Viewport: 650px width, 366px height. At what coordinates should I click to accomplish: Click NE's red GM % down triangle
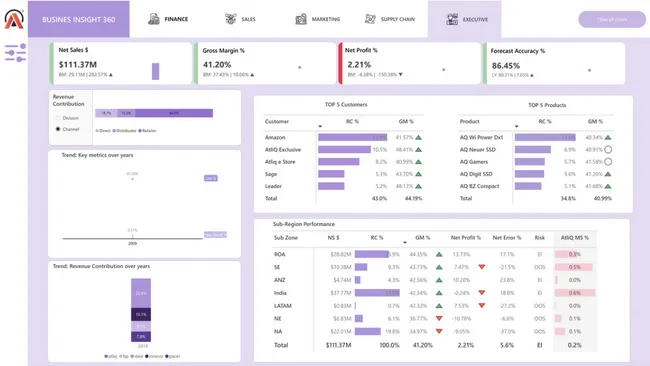point(439,318)
